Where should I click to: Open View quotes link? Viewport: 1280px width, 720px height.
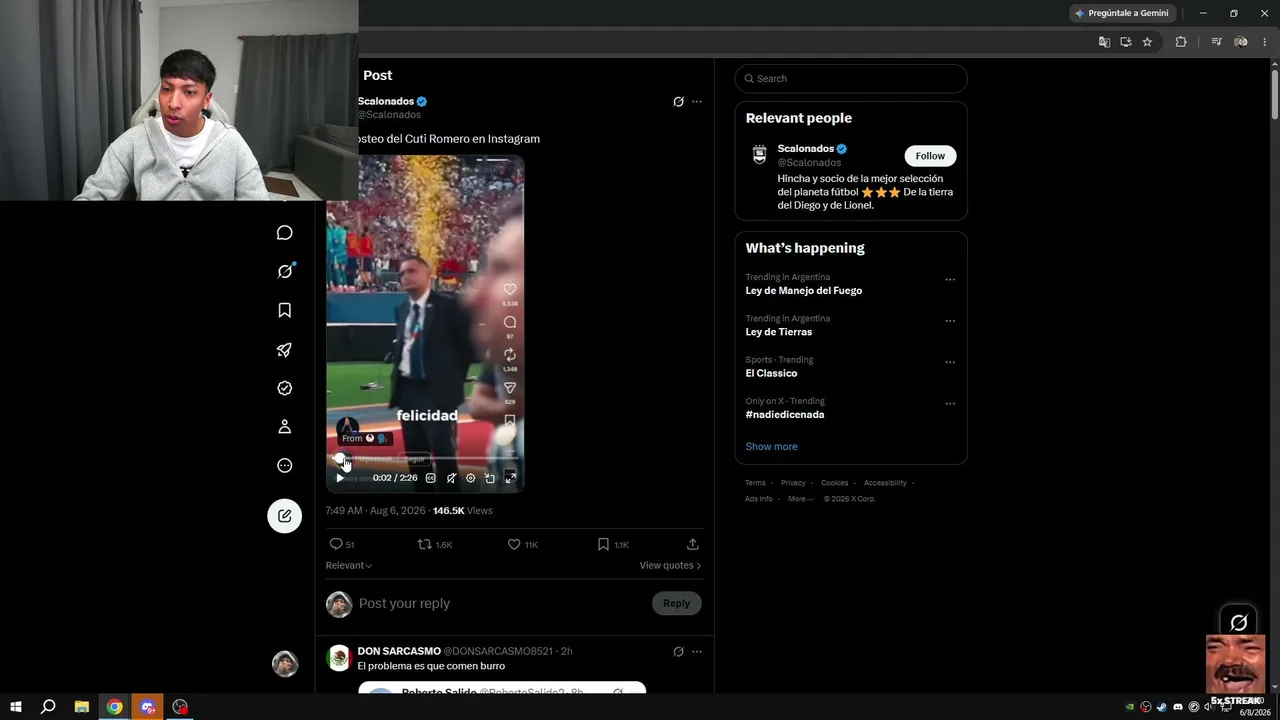670,566
